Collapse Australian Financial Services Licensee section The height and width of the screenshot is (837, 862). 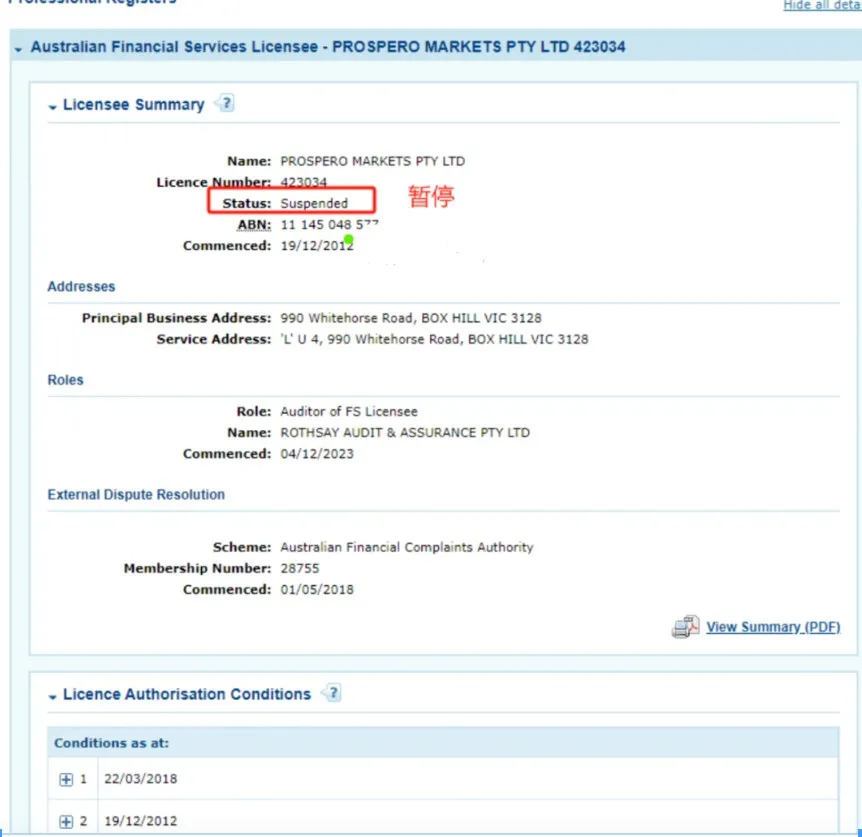pos(19,49)
